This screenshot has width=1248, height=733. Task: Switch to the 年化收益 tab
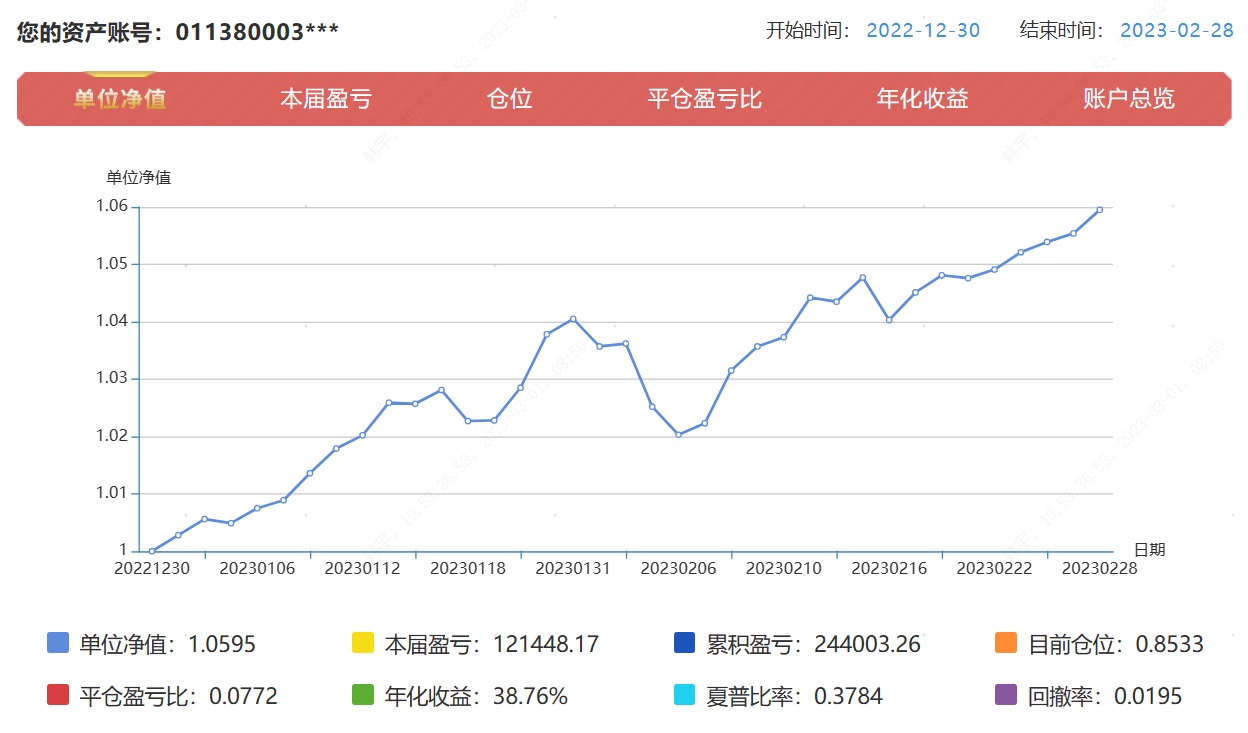click(922, 99)
